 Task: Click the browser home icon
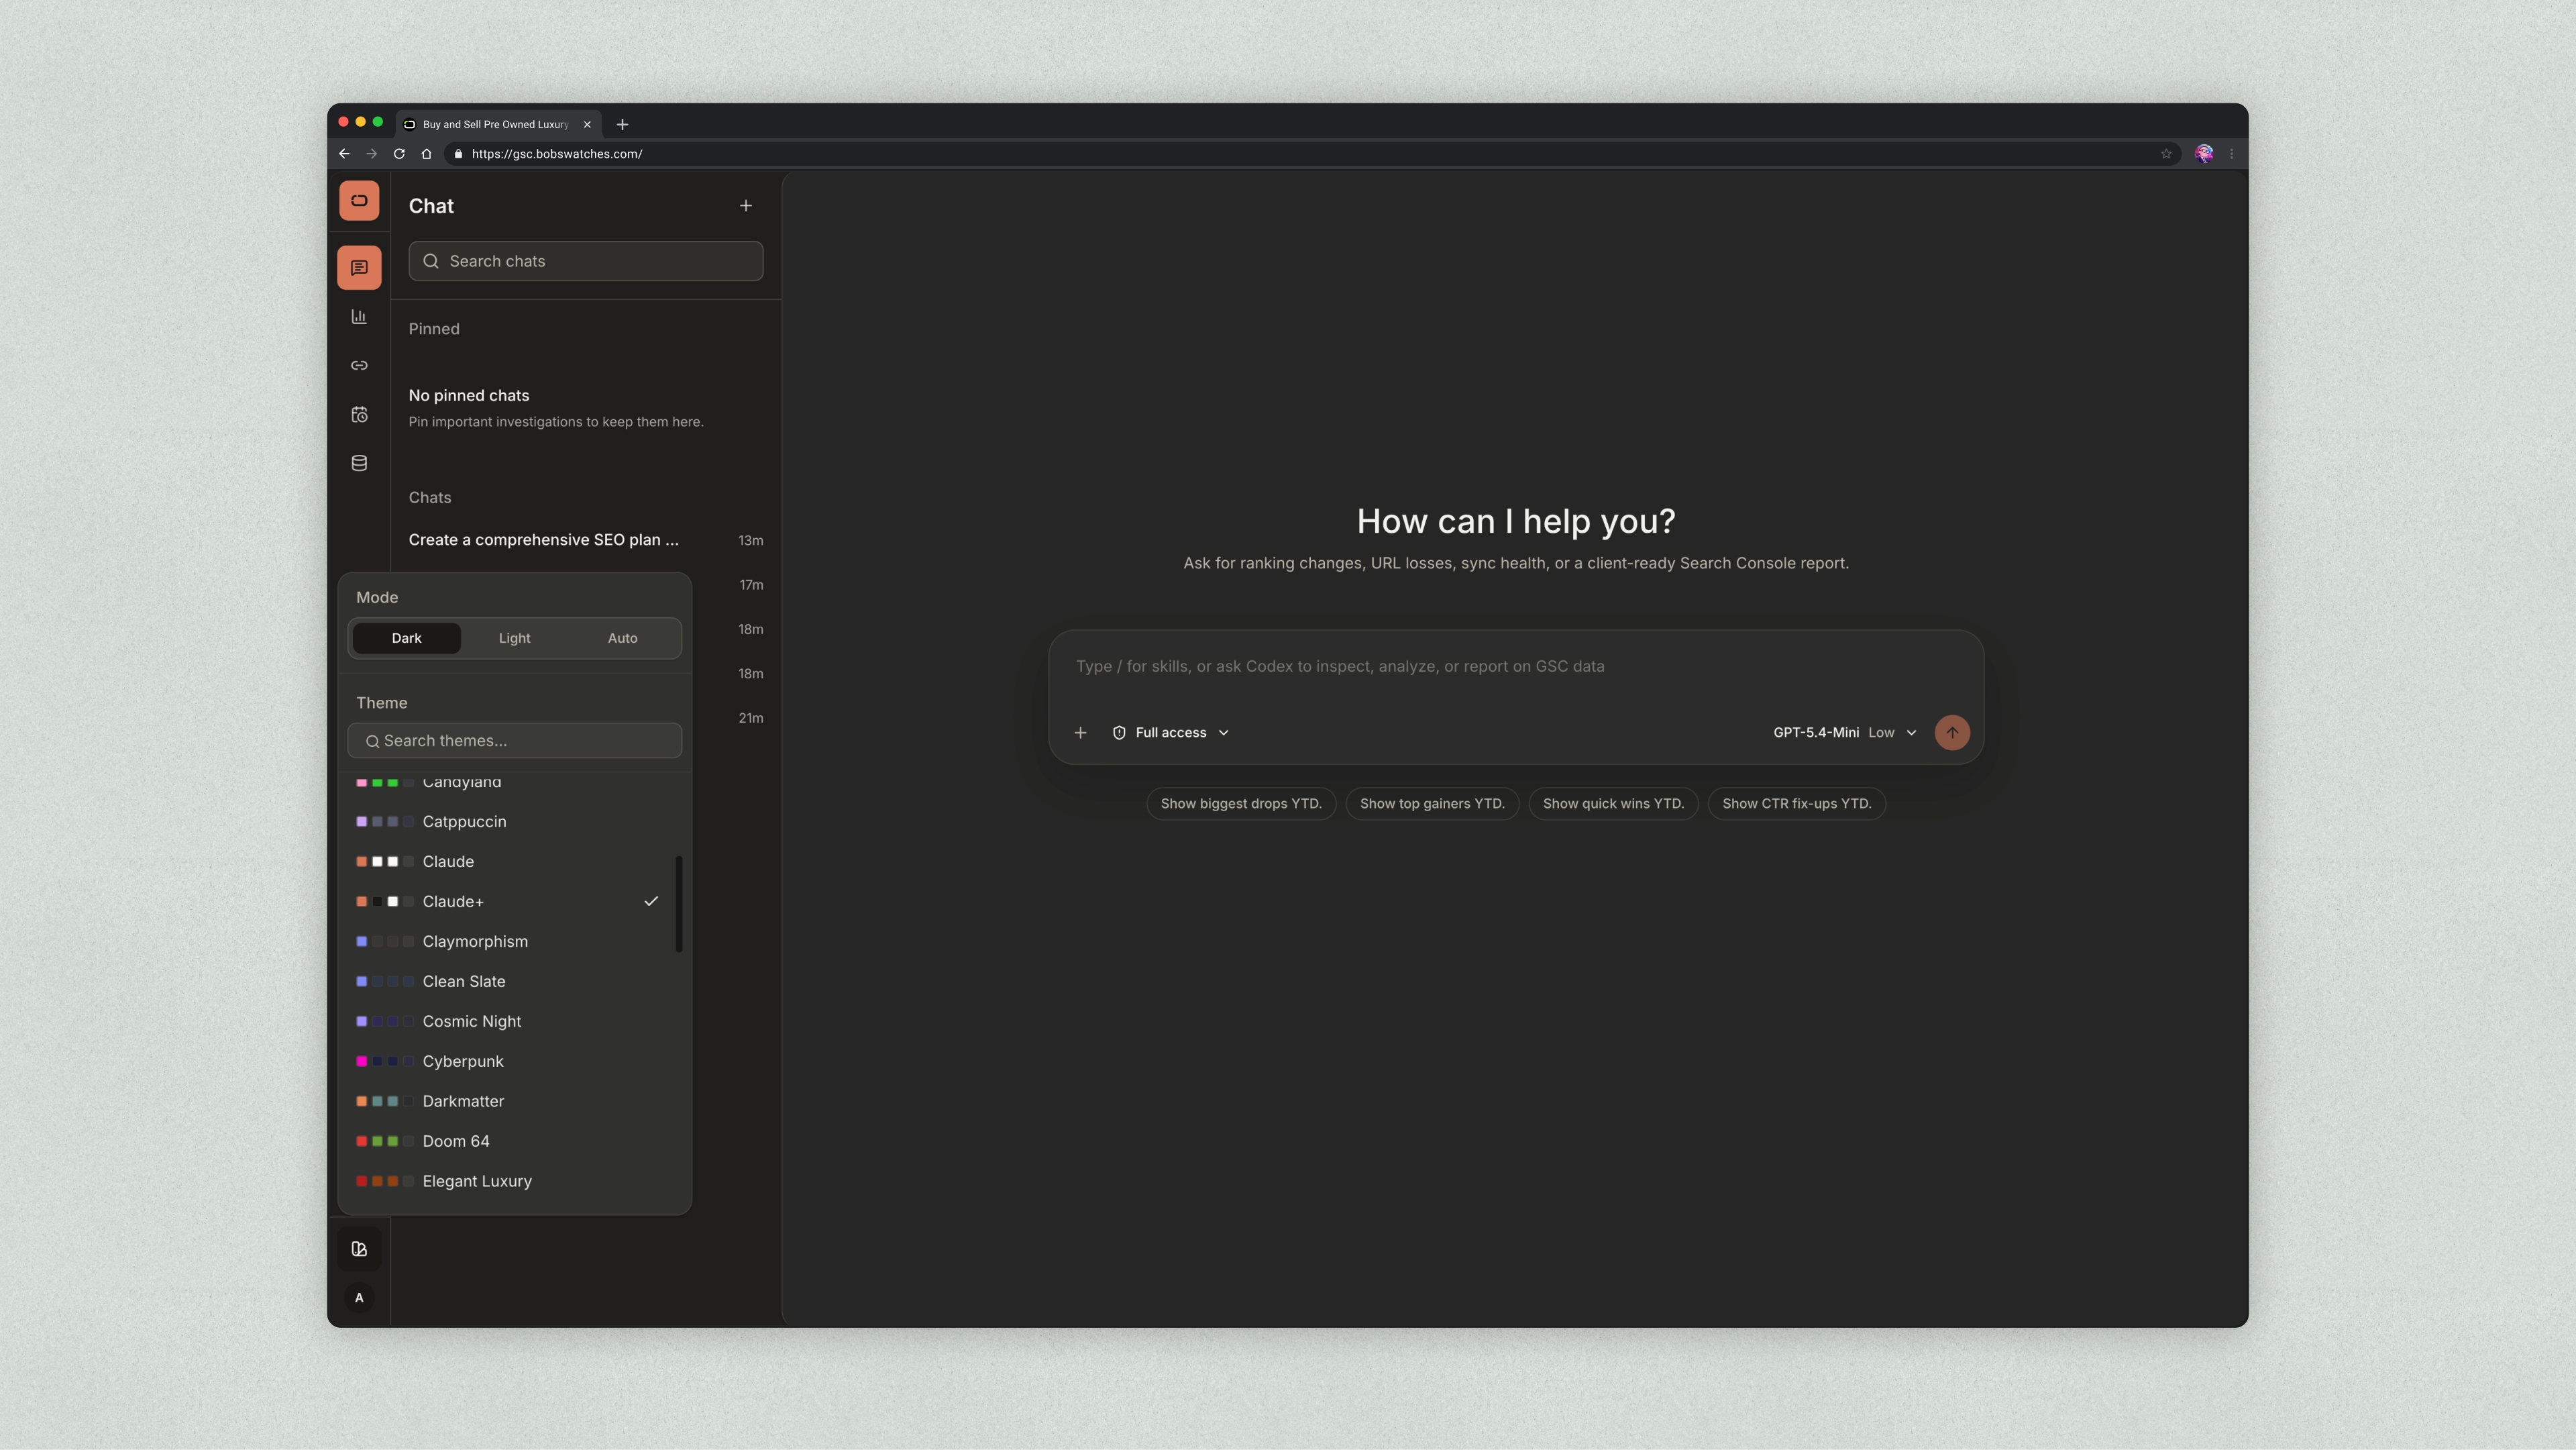(427, 154)
